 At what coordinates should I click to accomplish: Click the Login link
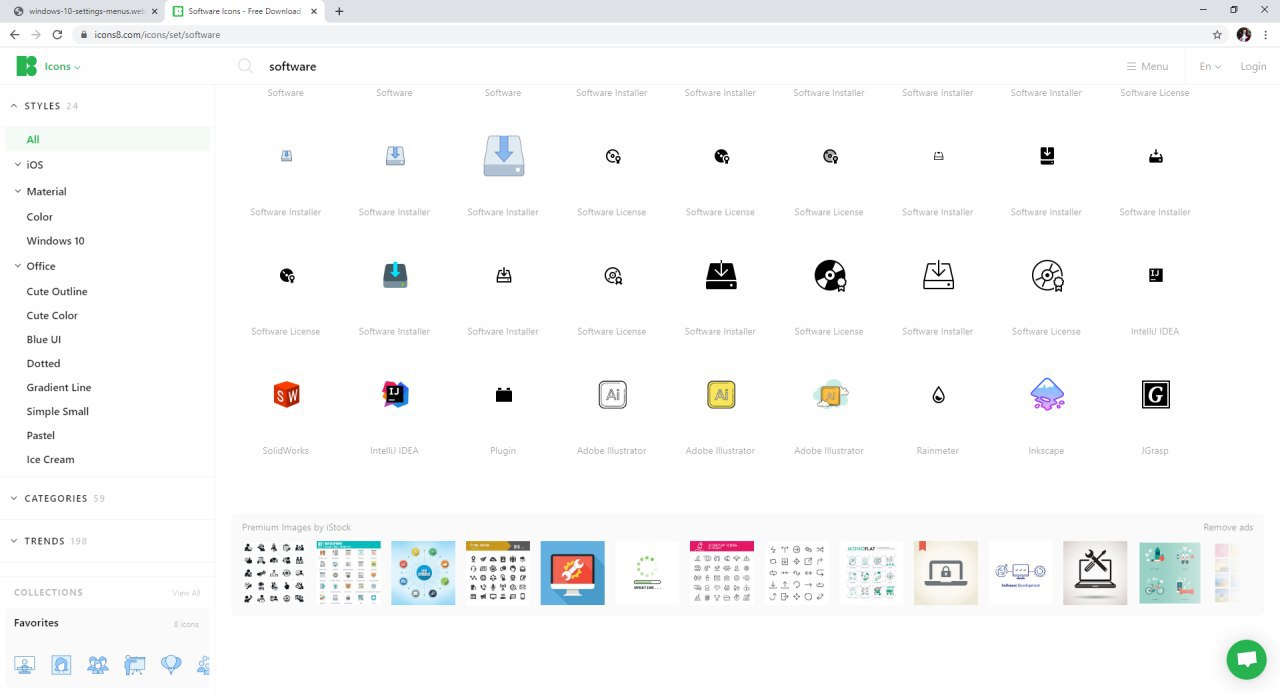click(1253, 67)
